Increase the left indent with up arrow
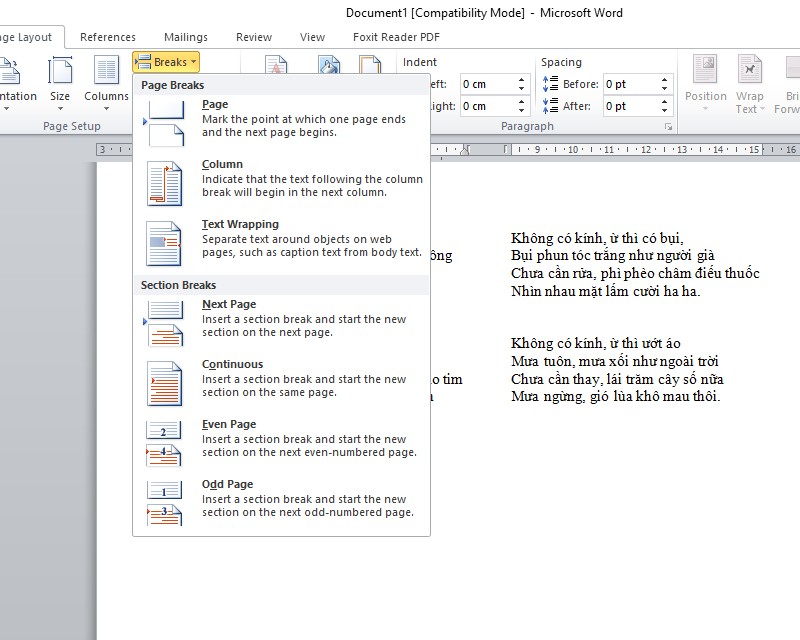The width and height of the screenshot is (800, 640). [x=521, y=80]
